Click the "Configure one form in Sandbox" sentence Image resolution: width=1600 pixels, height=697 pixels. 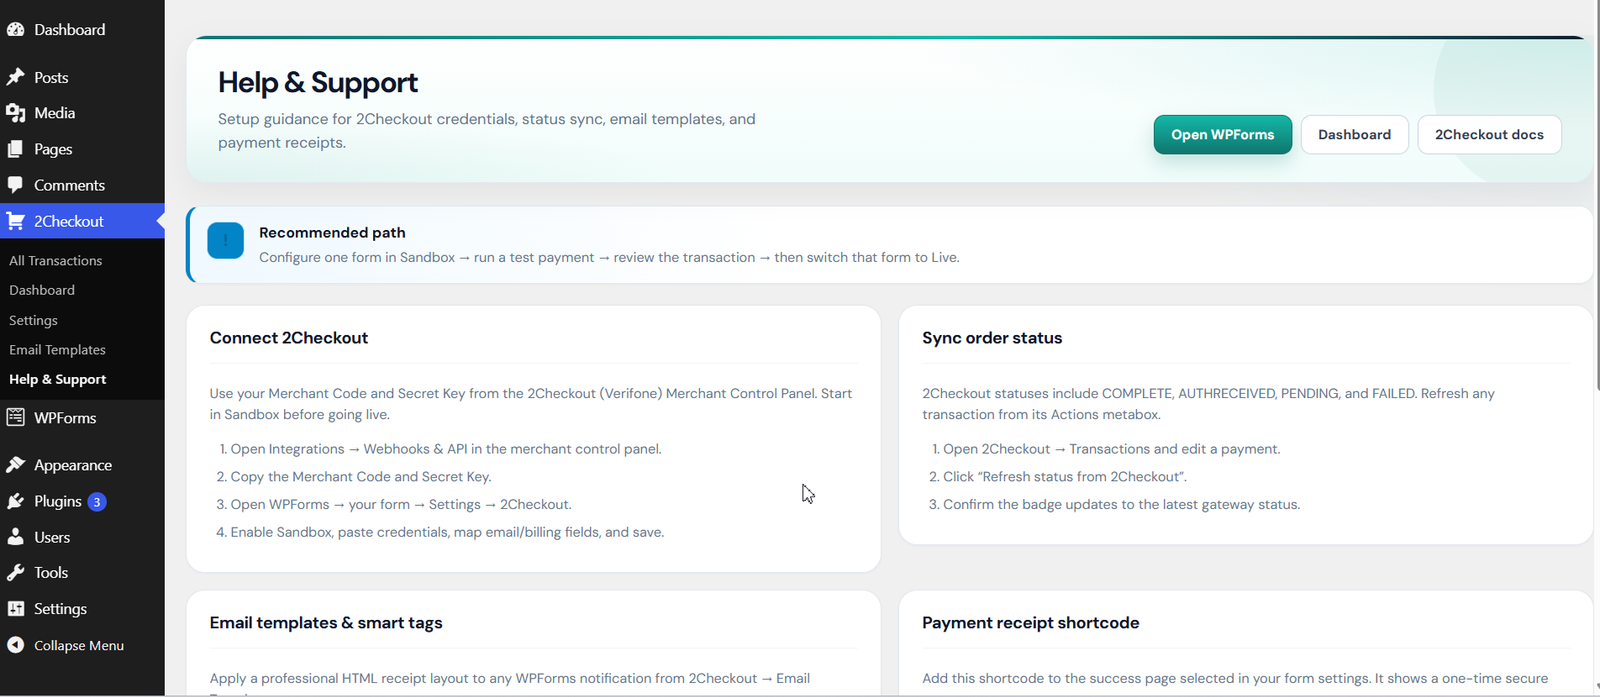tap(609, 257)
